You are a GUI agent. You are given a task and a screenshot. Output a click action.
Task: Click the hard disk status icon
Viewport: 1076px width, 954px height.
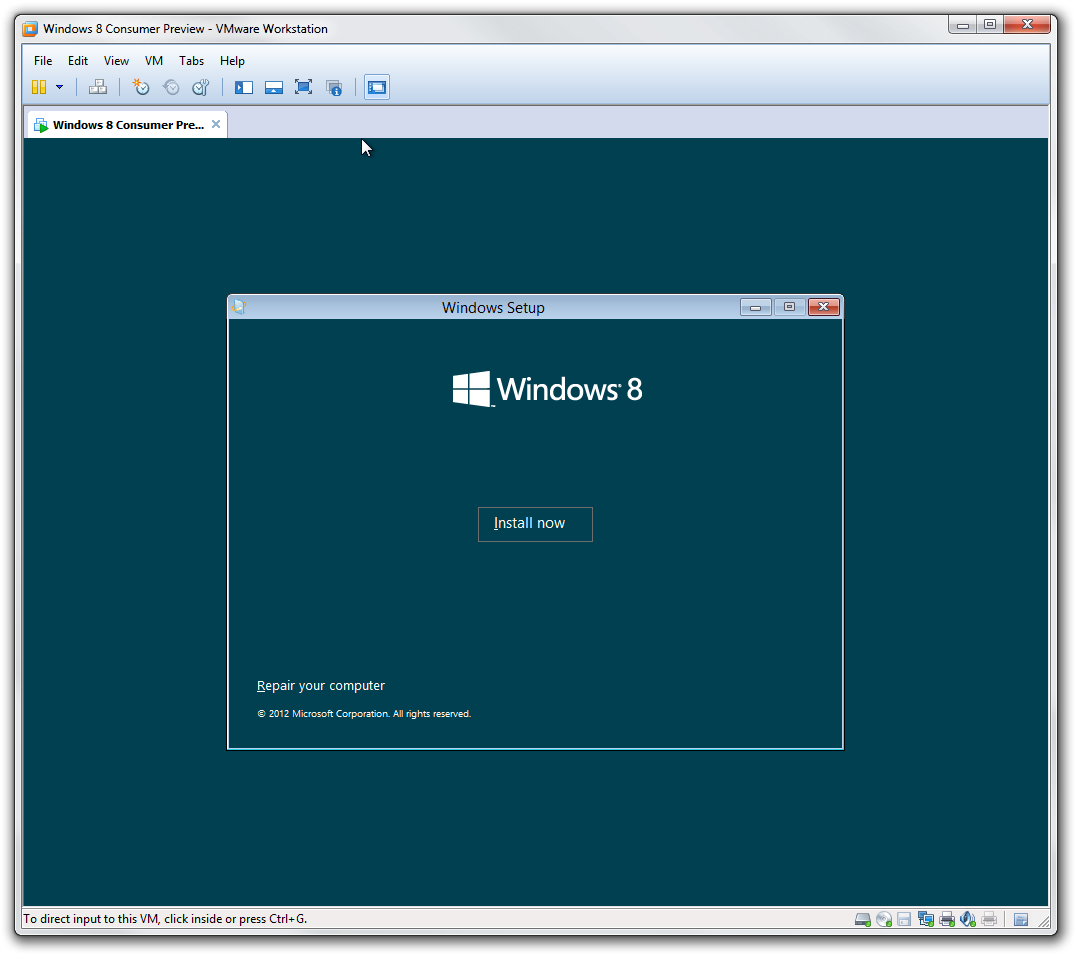pos(861,918)
